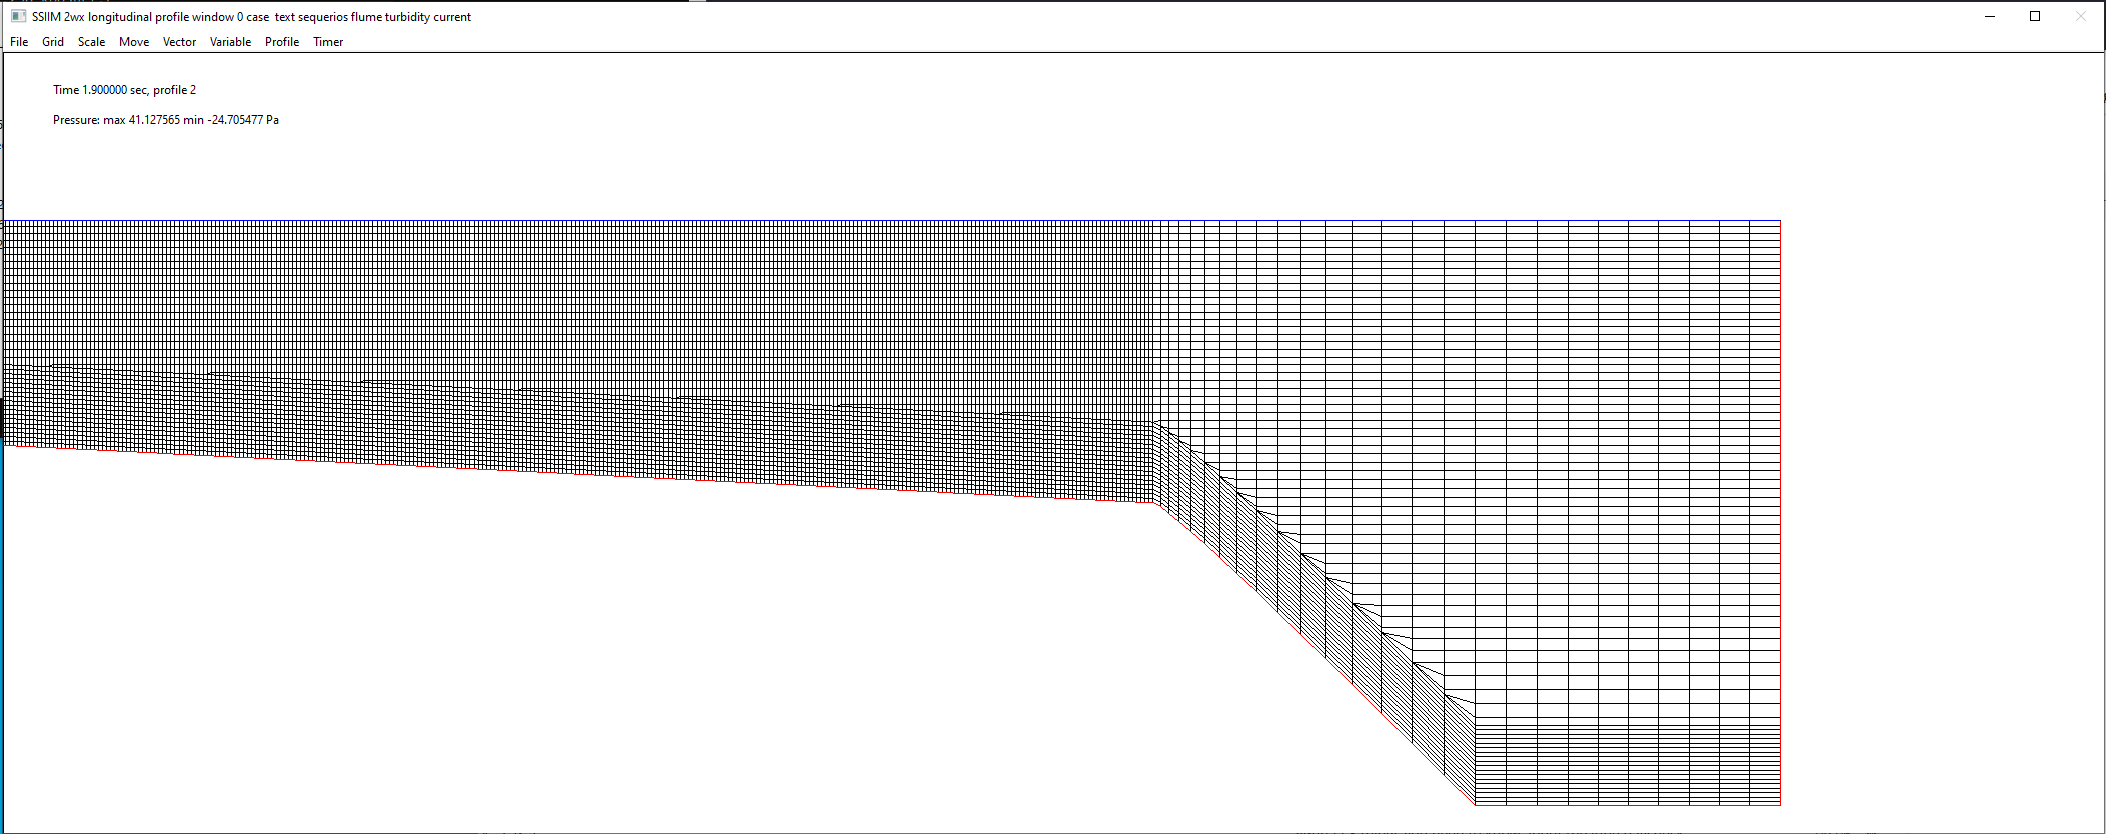2106x834 pixels.
Task: Open the Variable menu
Action: 230,42
